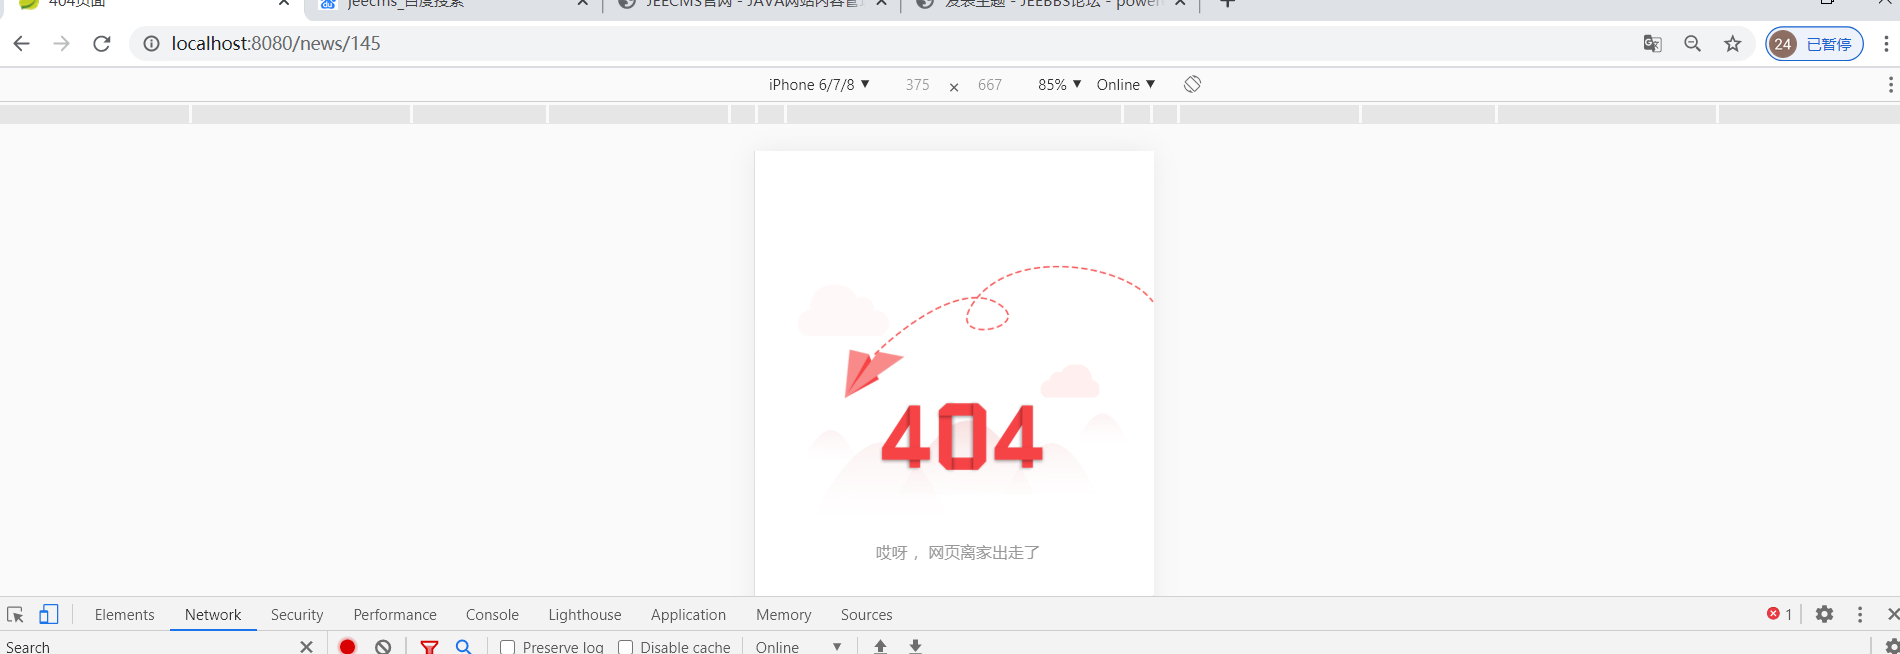Go forward with the forward arrow

pos(62,44)
